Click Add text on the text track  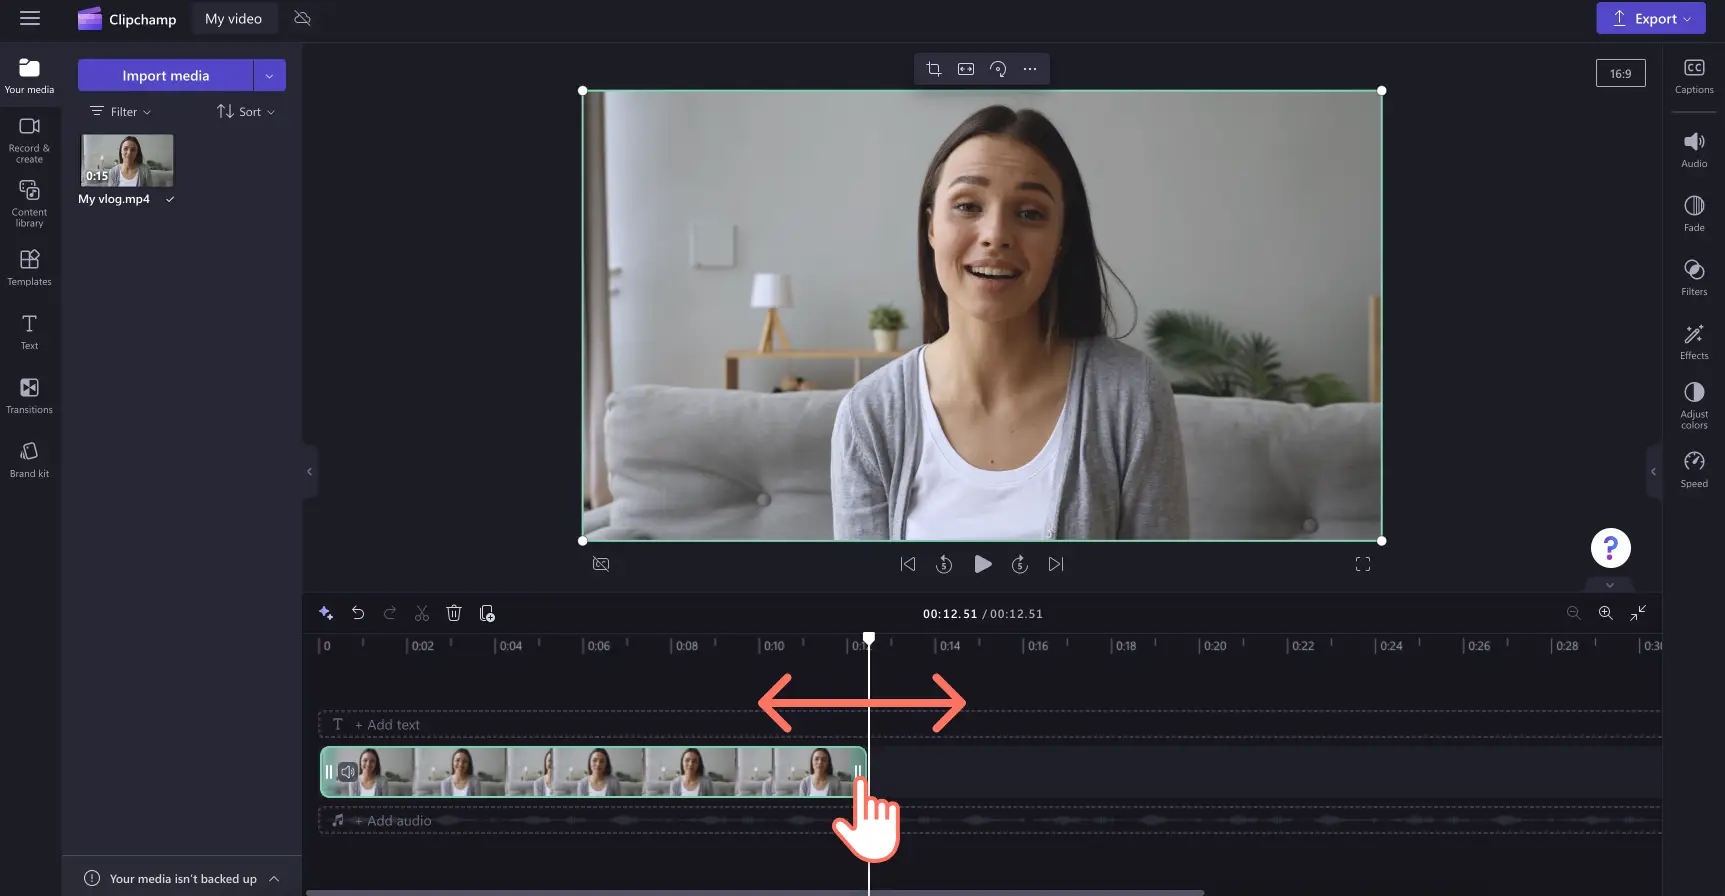(x=387, y=725)
